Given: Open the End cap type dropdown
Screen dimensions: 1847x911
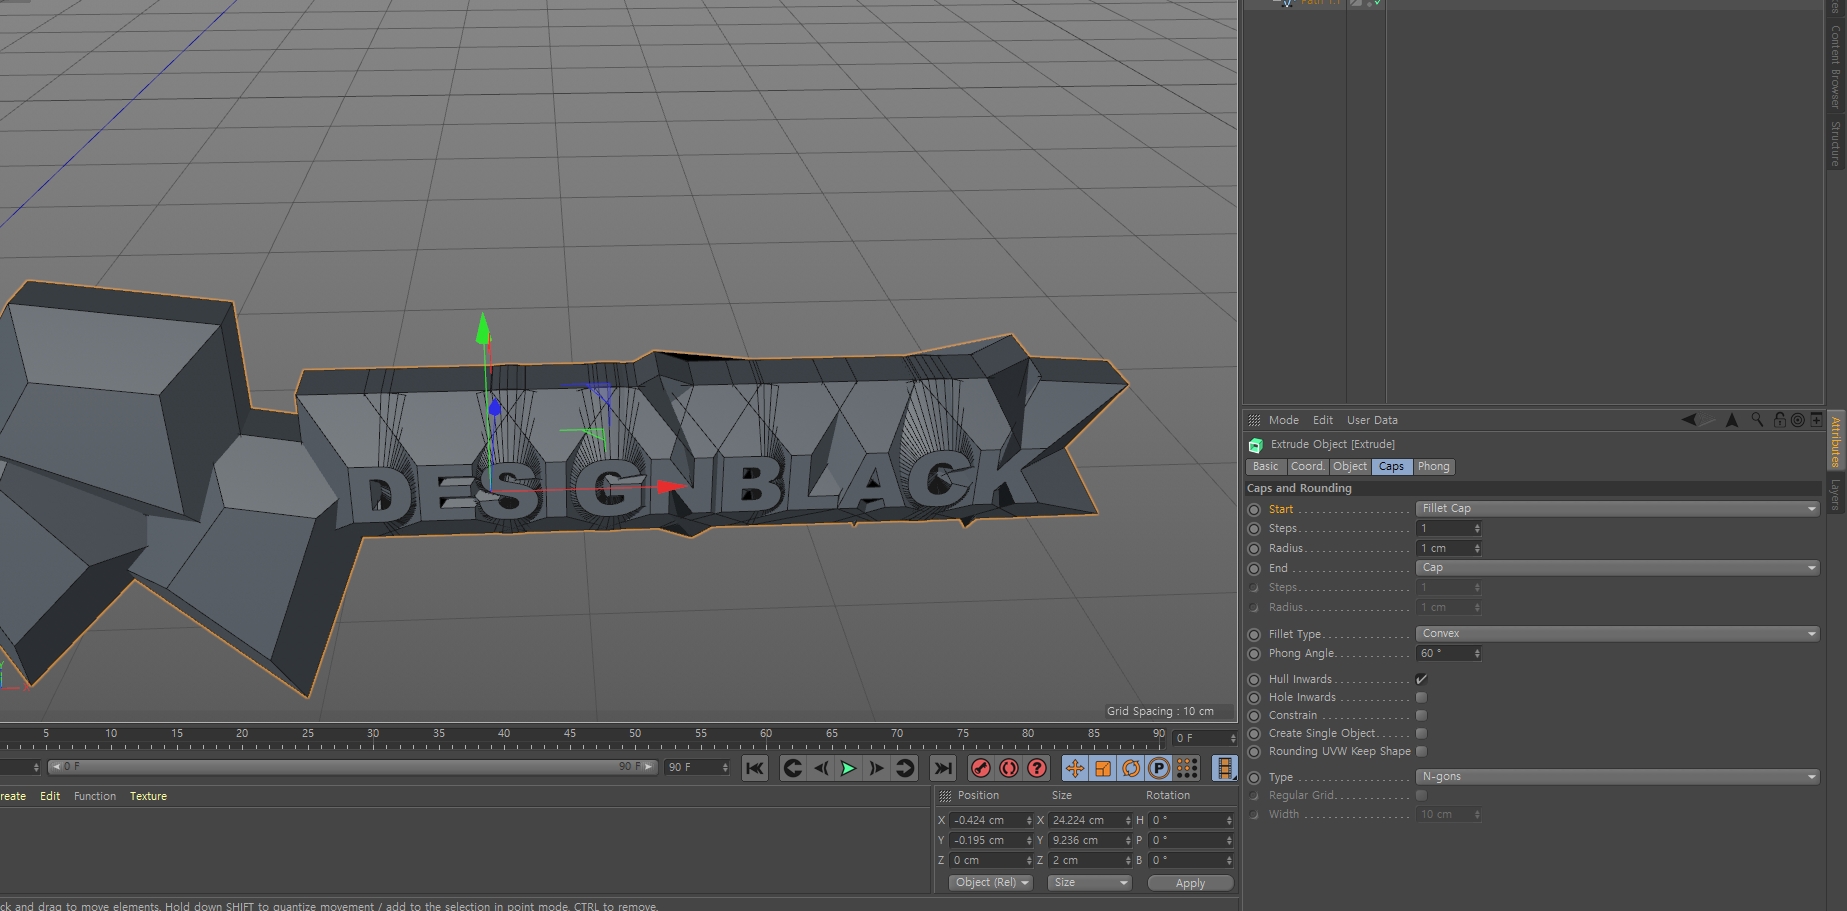Looking at the screenshot, I should coord(1617,568).
